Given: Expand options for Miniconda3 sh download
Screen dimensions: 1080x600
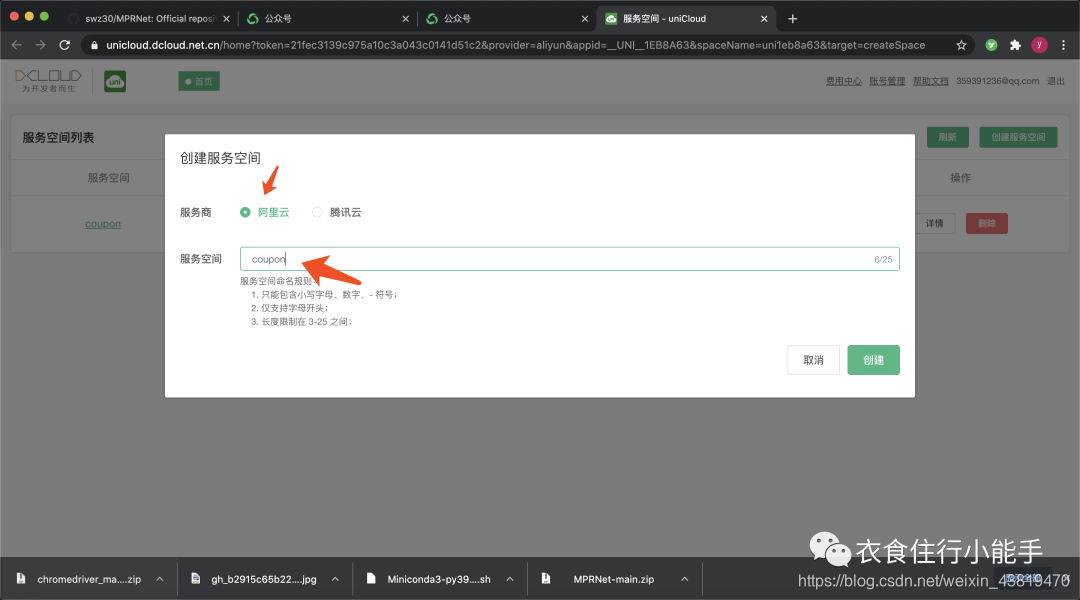Looking at the screenshot, I should 510,579.
